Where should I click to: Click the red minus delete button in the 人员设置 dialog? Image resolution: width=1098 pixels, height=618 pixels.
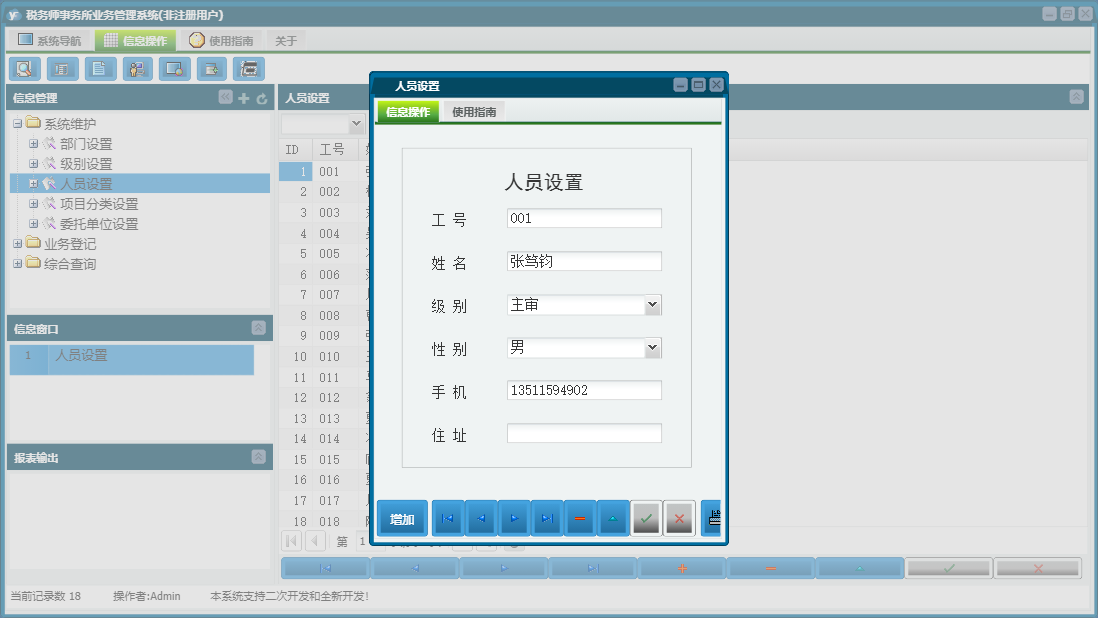tap(580, 519)
